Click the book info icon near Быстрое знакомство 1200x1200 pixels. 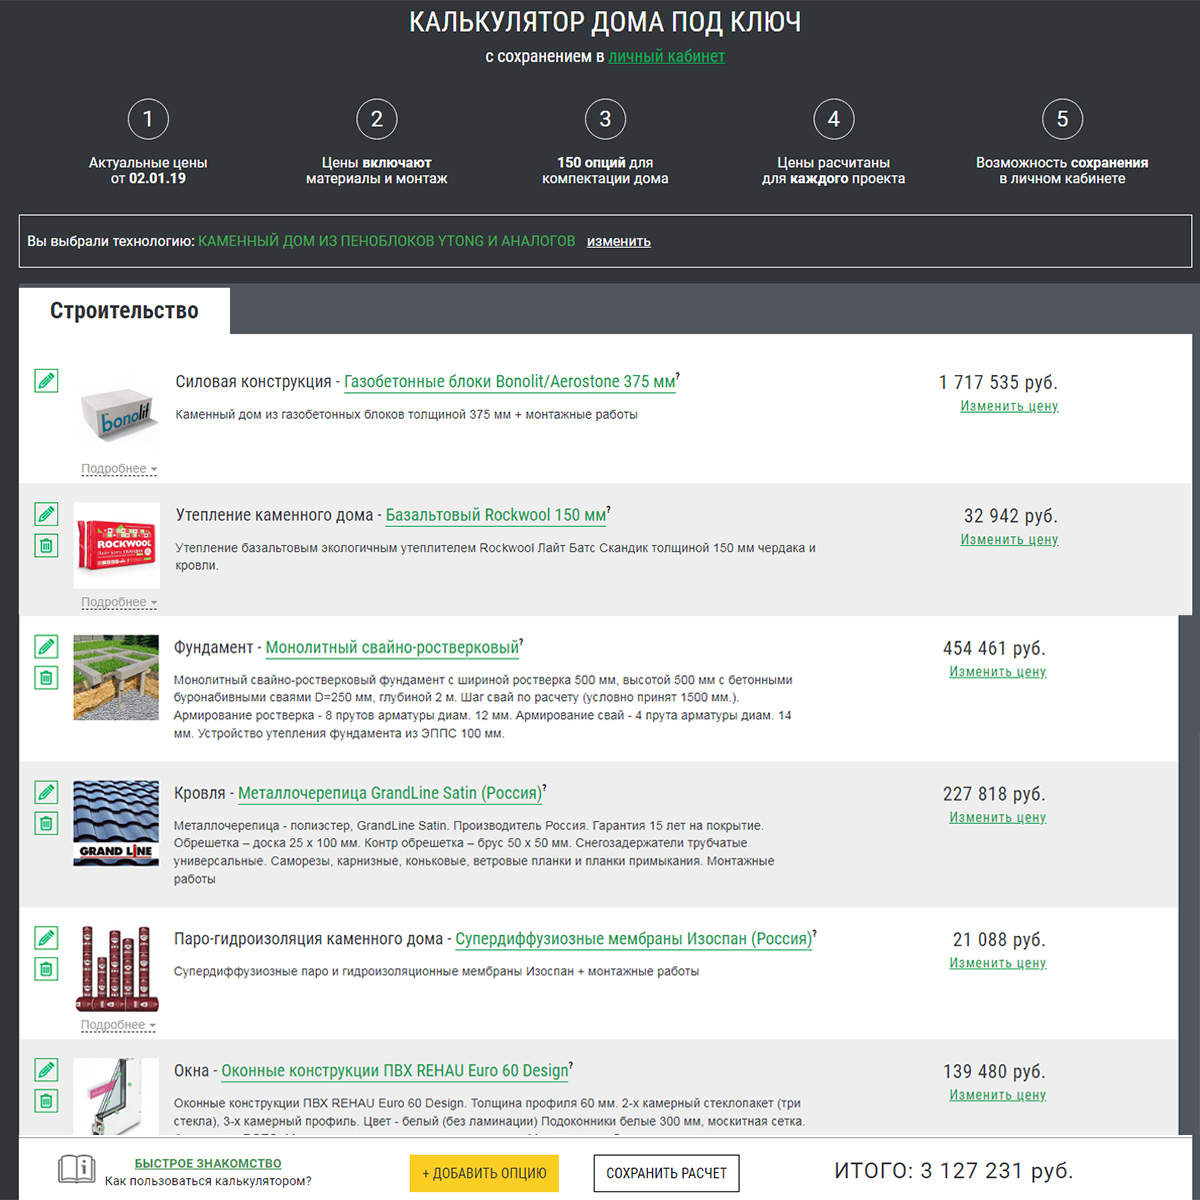(77, 1169)
